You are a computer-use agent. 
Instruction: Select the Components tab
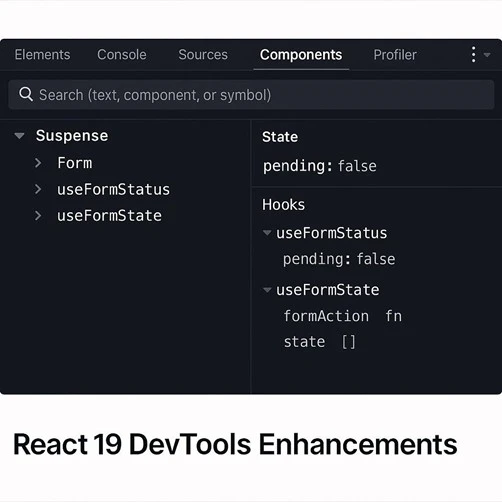pos(301,55)
